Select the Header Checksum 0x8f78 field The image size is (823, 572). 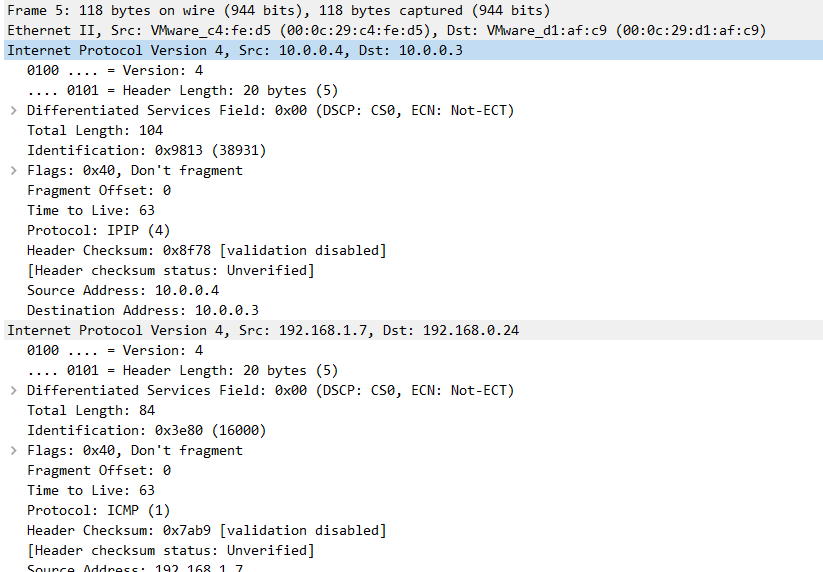206,250
